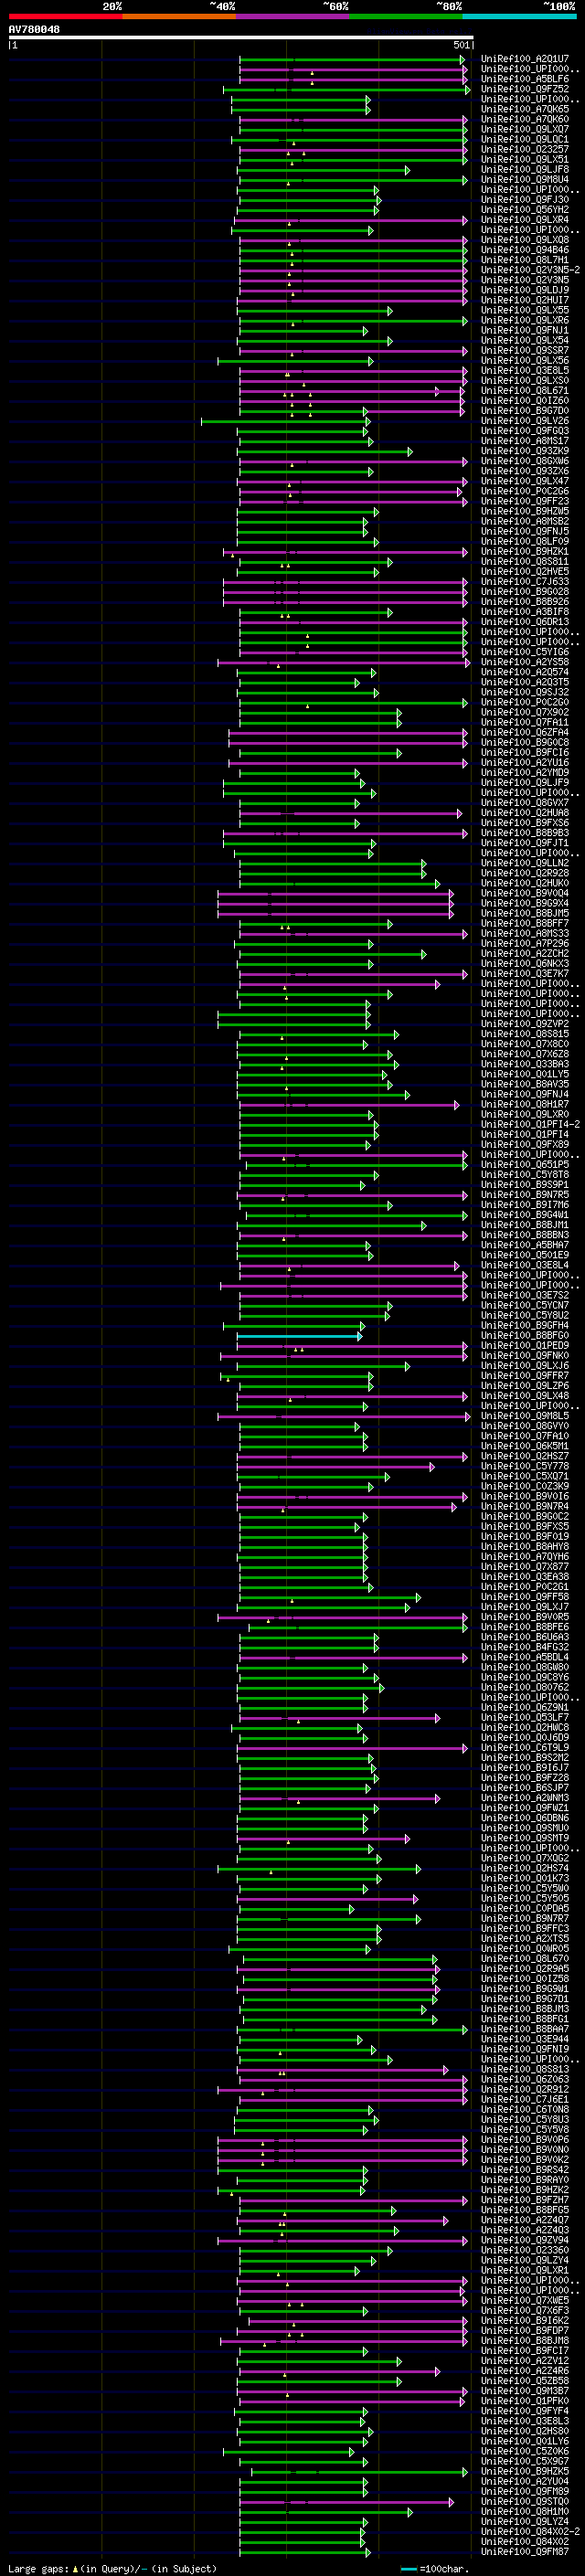Click the white query sequence bar

click(x=241, y=38)
